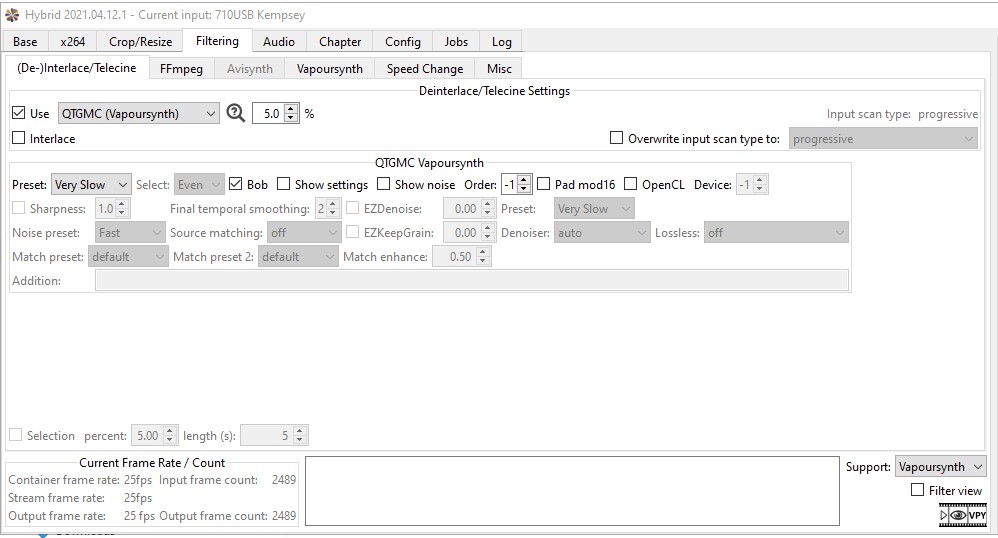Click the EZKeepGrain 0.00 value field

tap(468, 233)
